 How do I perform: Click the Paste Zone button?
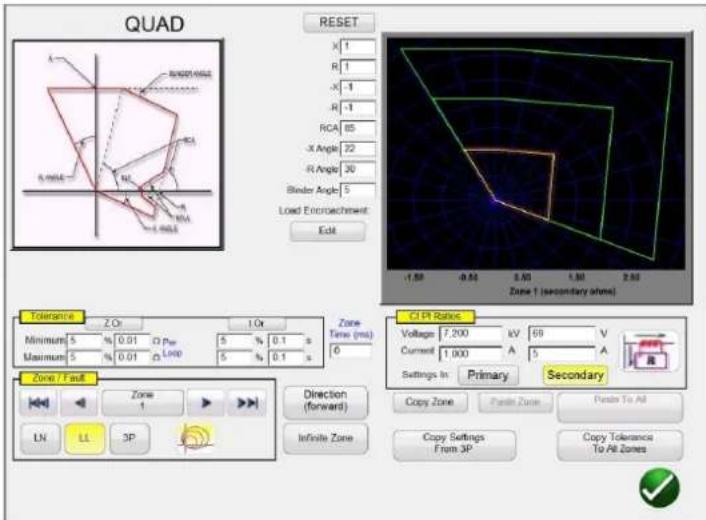[515, 402]
